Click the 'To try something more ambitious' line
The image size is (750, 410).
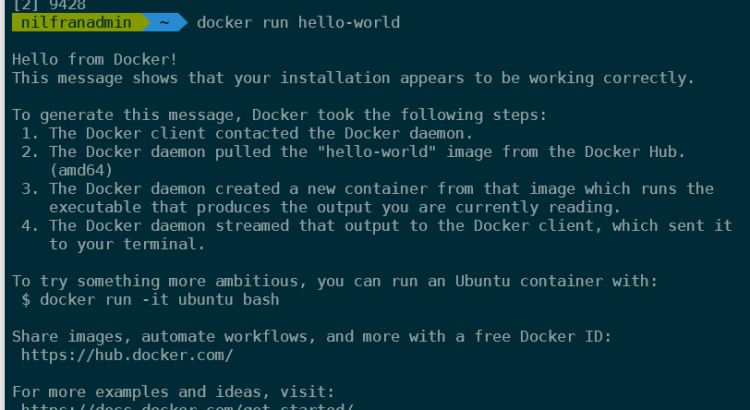pos(335,281)
